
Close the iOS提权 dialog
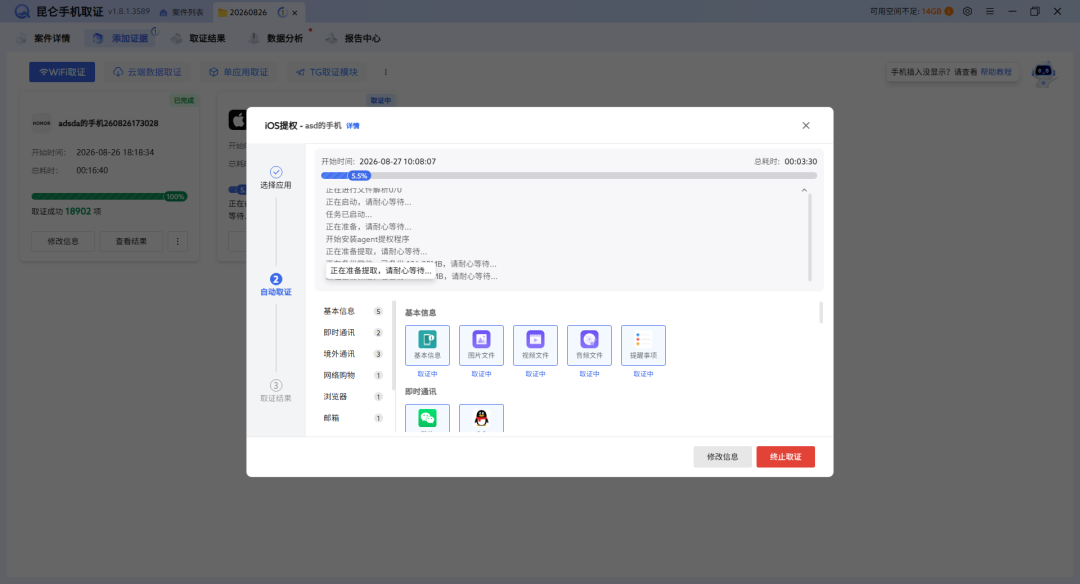(x=806, y=125)
